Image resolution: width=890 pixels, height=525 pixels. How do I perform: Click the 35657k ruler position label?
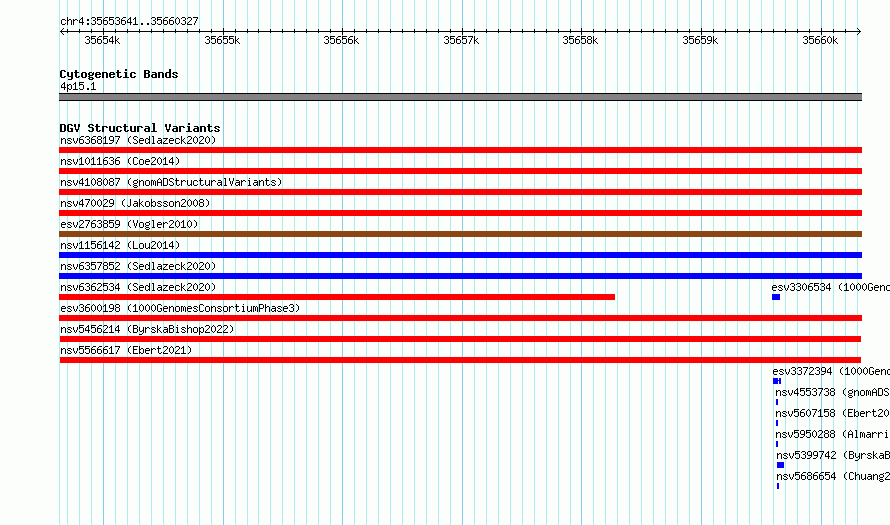point(461,40)
